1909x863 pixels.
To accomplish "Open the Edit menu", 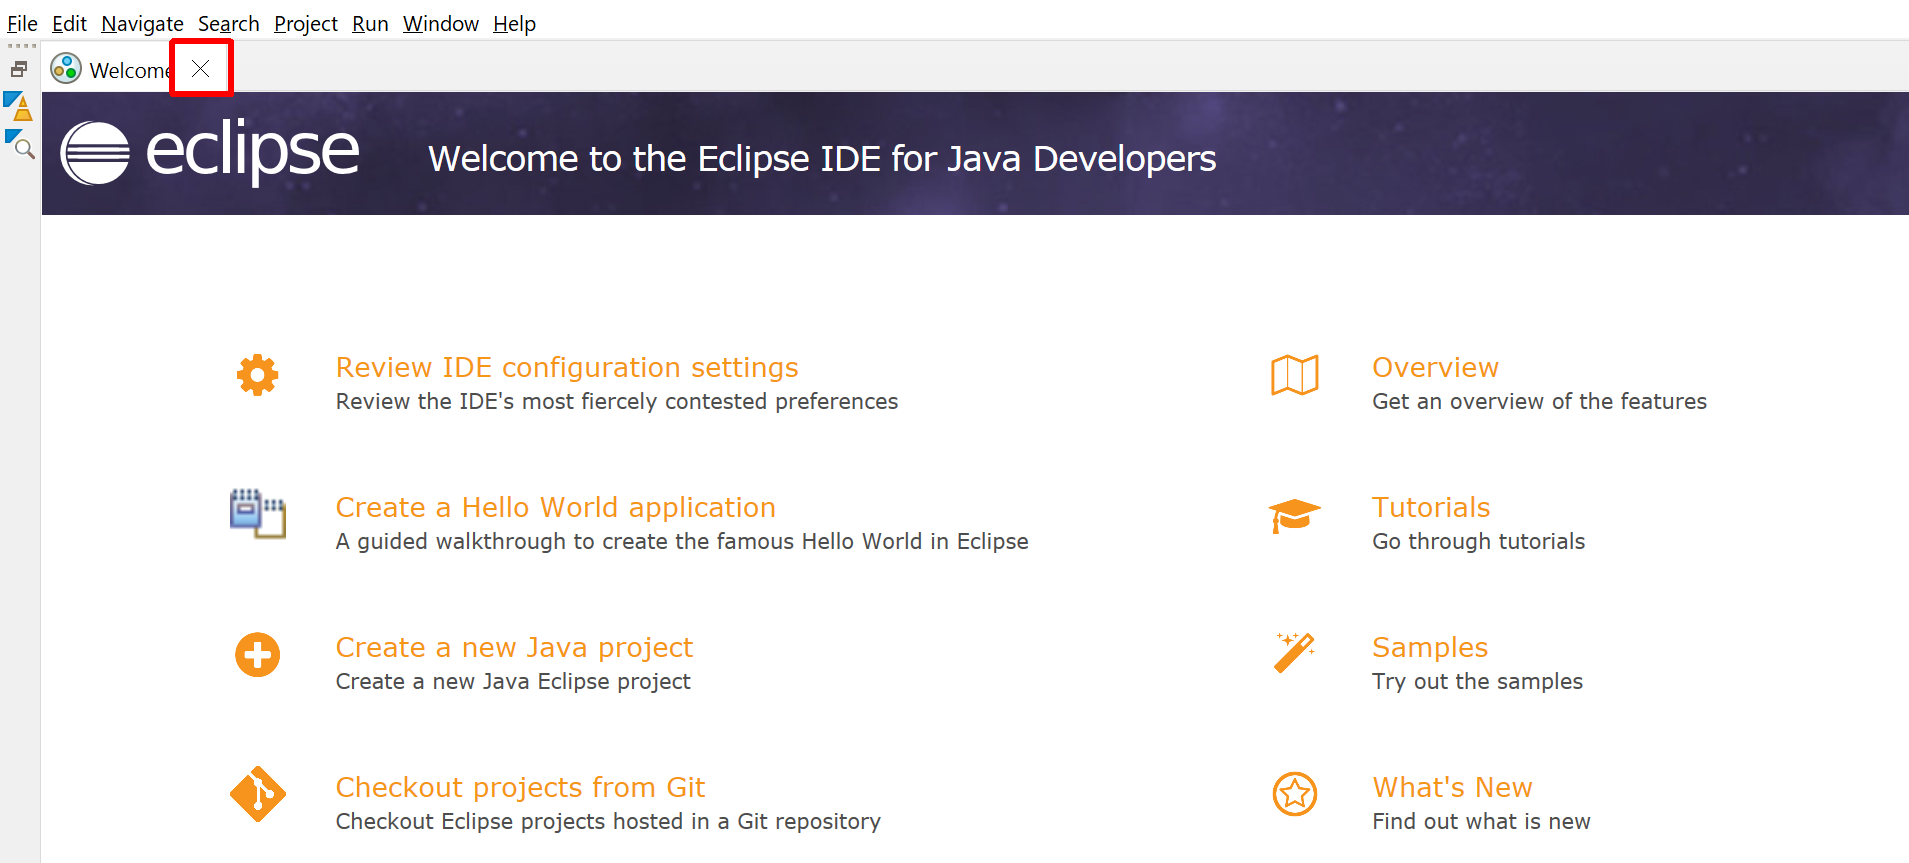I will [69, 23].
